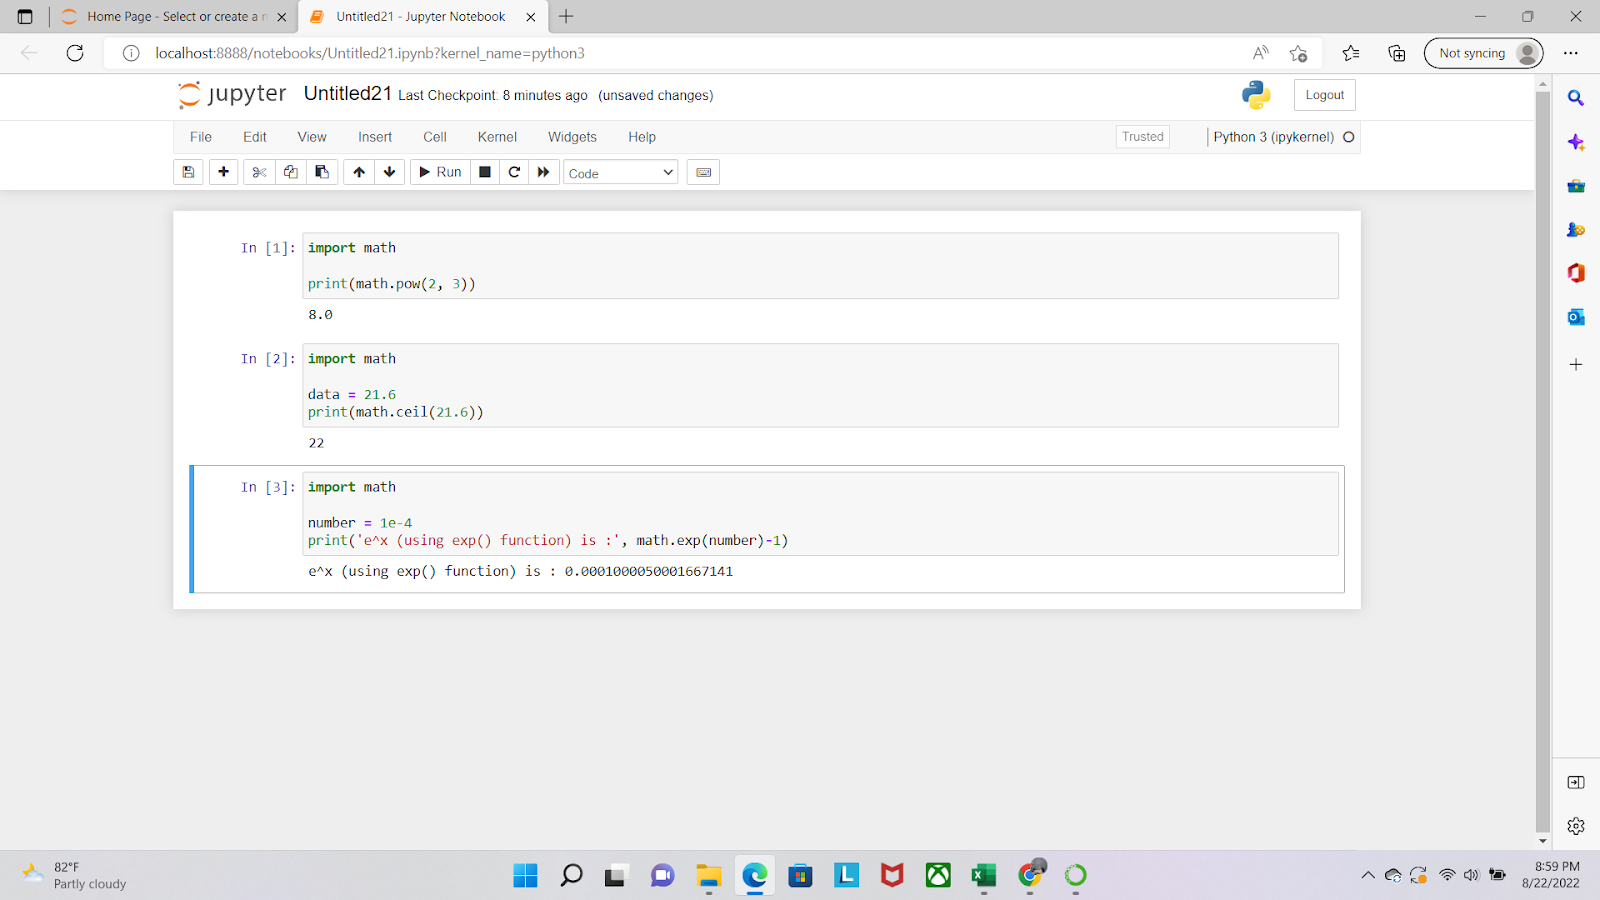Viewport: 1600px width, 900px height.
Task: Show hidden system tray icons chevron
Action: (1368, 875)
